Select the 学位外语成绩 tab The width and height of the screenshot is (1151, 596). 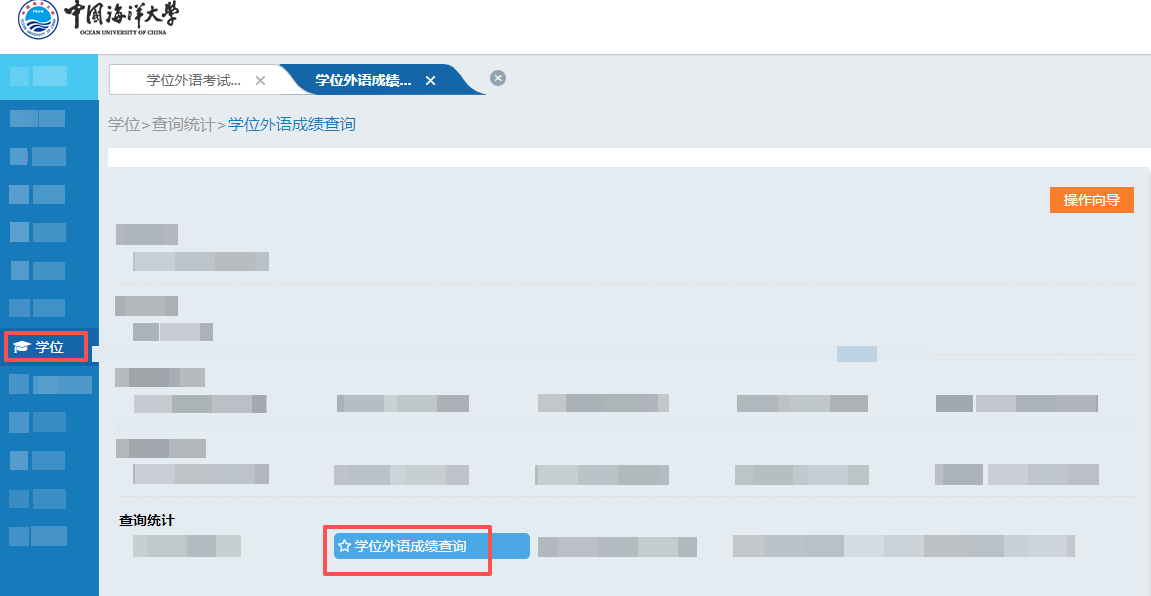click(x=363, y=80)
